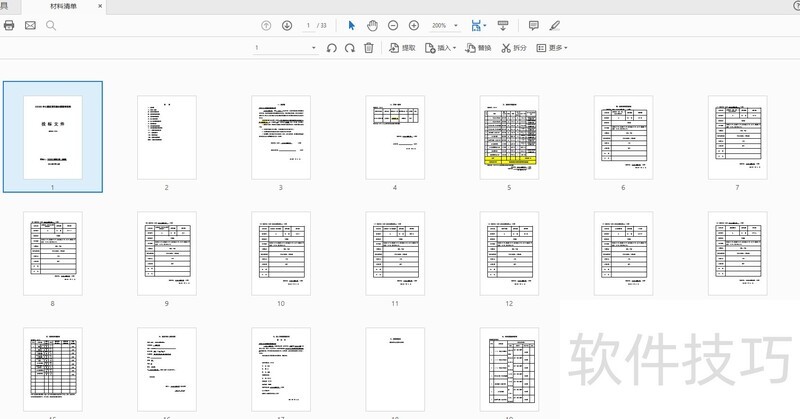Select page 11 thumbnail

click(395, 253)
